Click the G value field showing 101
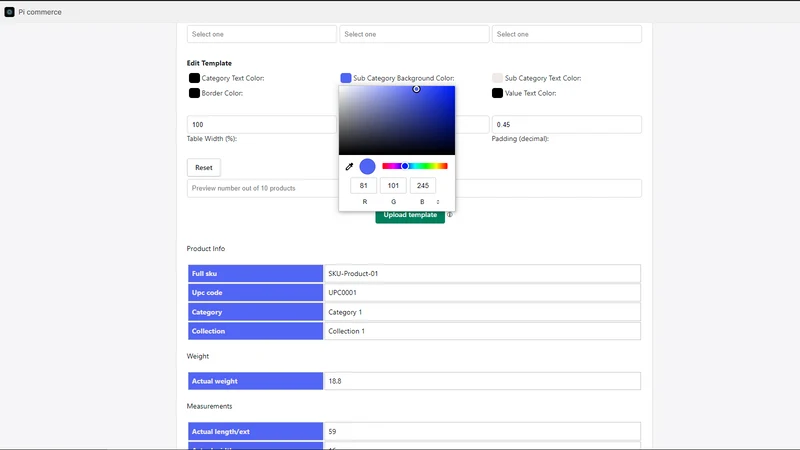This screenshot has width=800, height=450. (393, 186)
